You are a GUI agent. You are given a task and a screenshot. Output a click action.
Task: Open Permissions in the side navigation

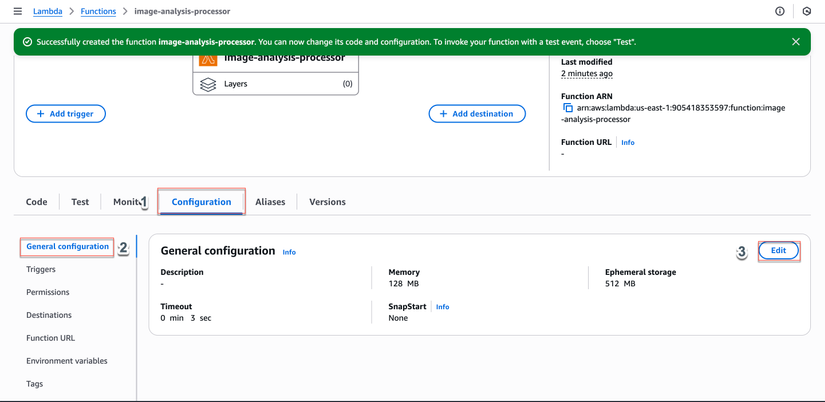[48, 292]
